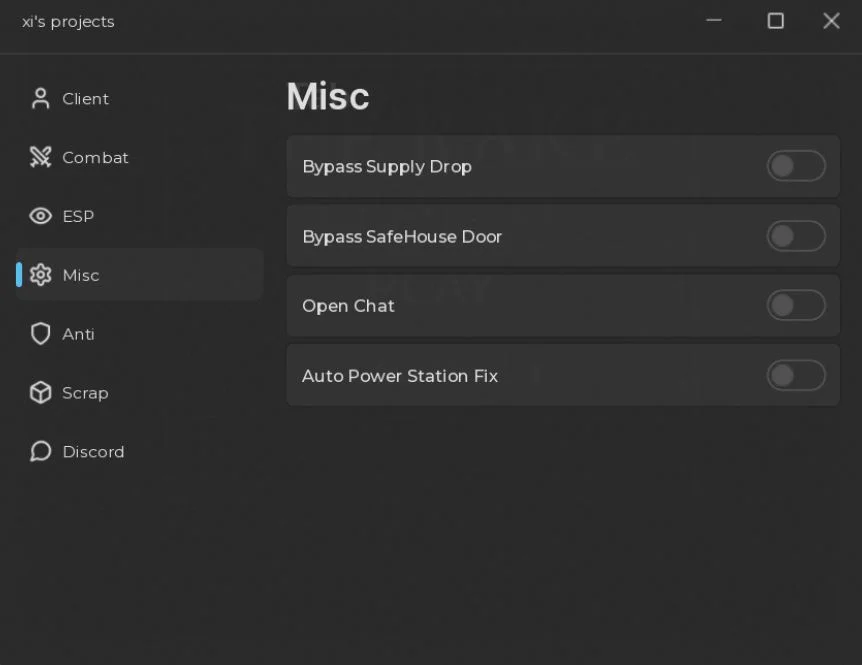862x665 pixels.
Task: Enable Auto Power Station Fix toggle
Action: [795, 375]
